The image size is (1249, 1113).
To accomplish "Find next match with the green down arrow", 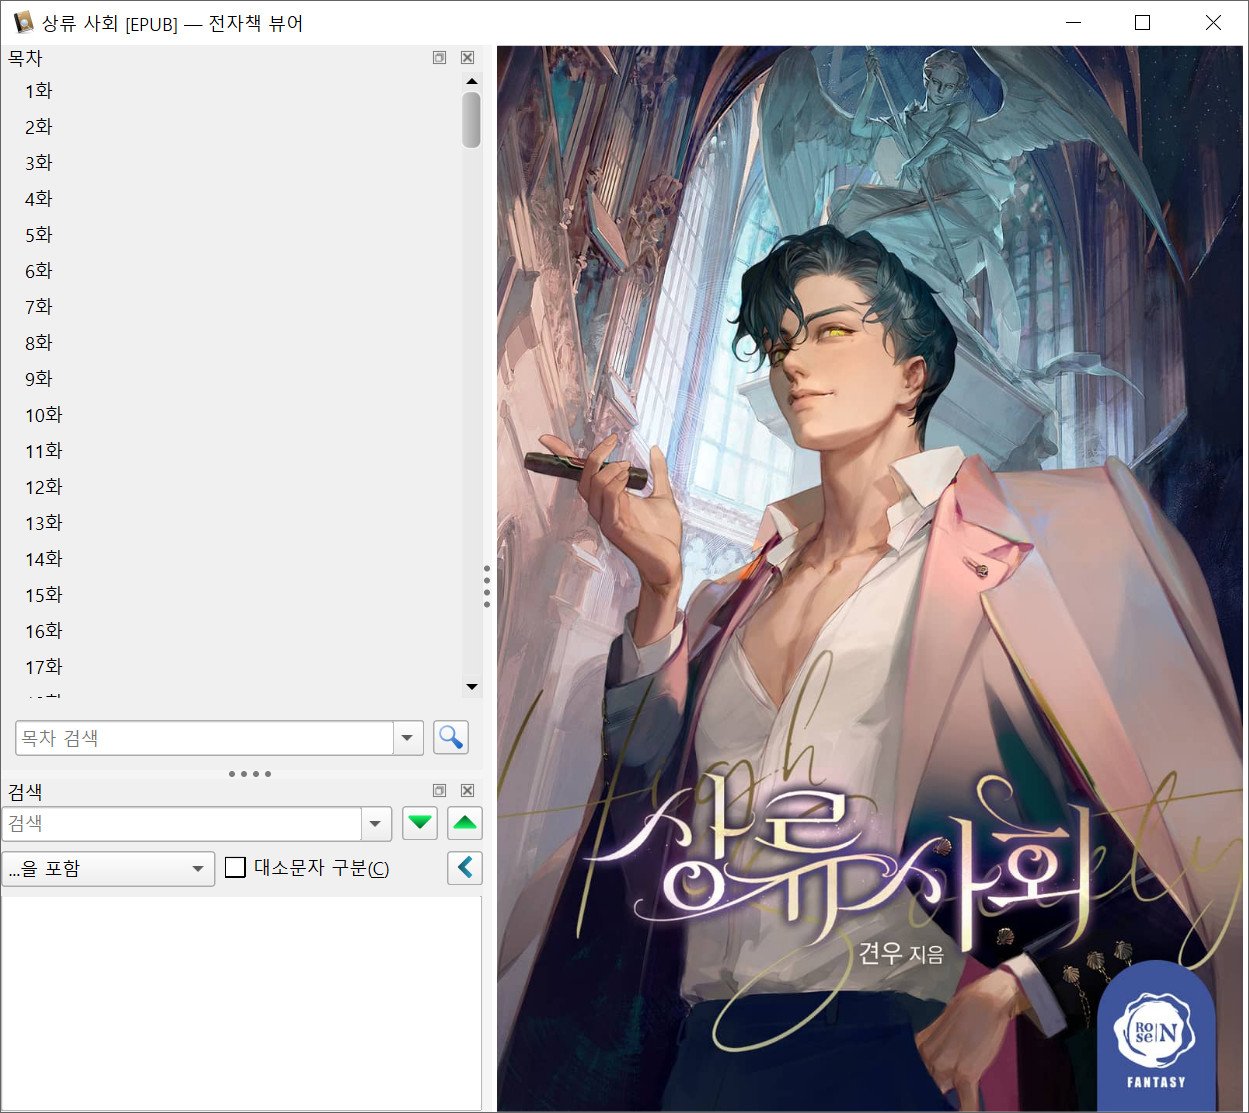I will click(420, 823).
